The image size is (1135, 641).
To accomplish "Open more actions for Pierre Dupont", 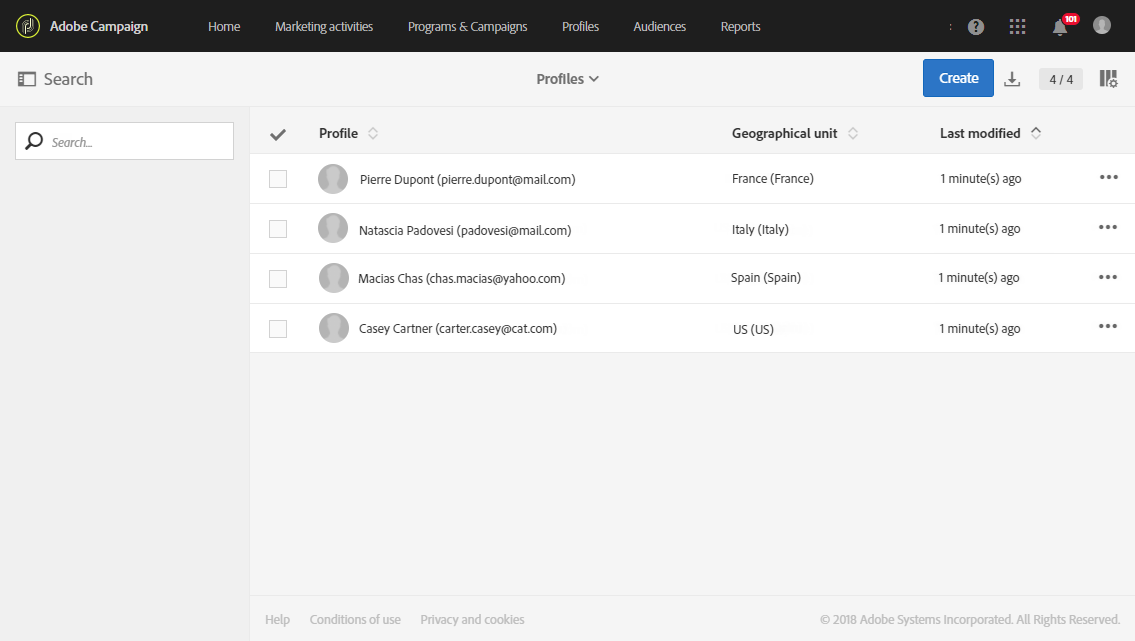I will [1108, 178].
